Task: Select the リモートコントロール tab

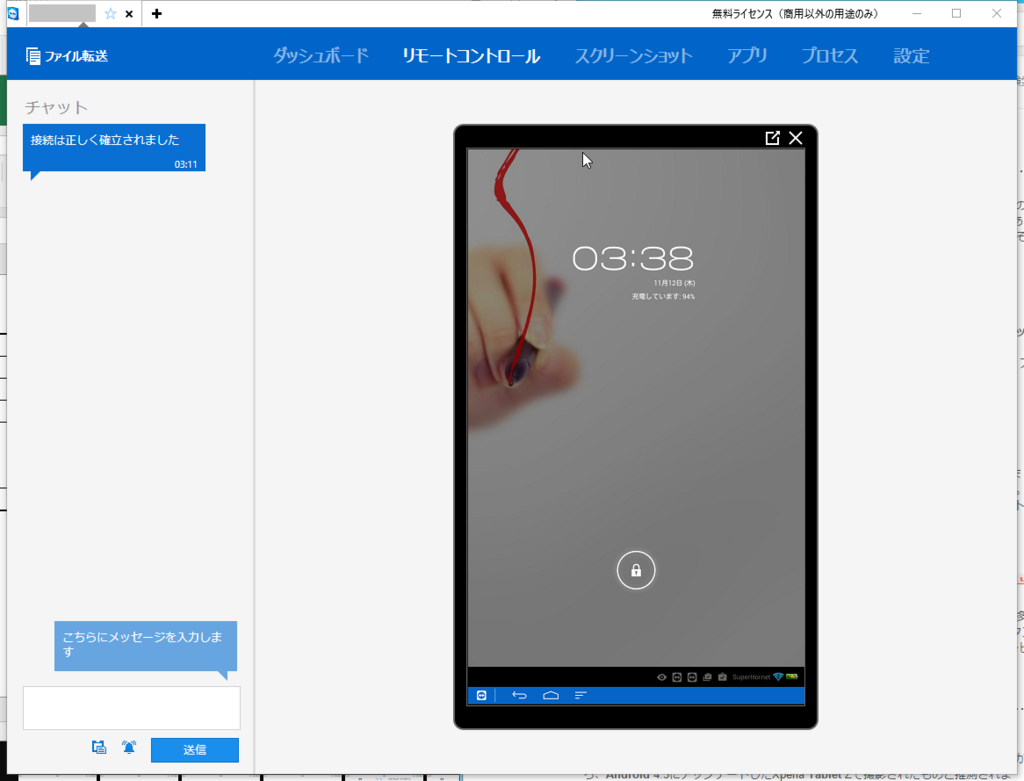Action: tap(471, 56)
